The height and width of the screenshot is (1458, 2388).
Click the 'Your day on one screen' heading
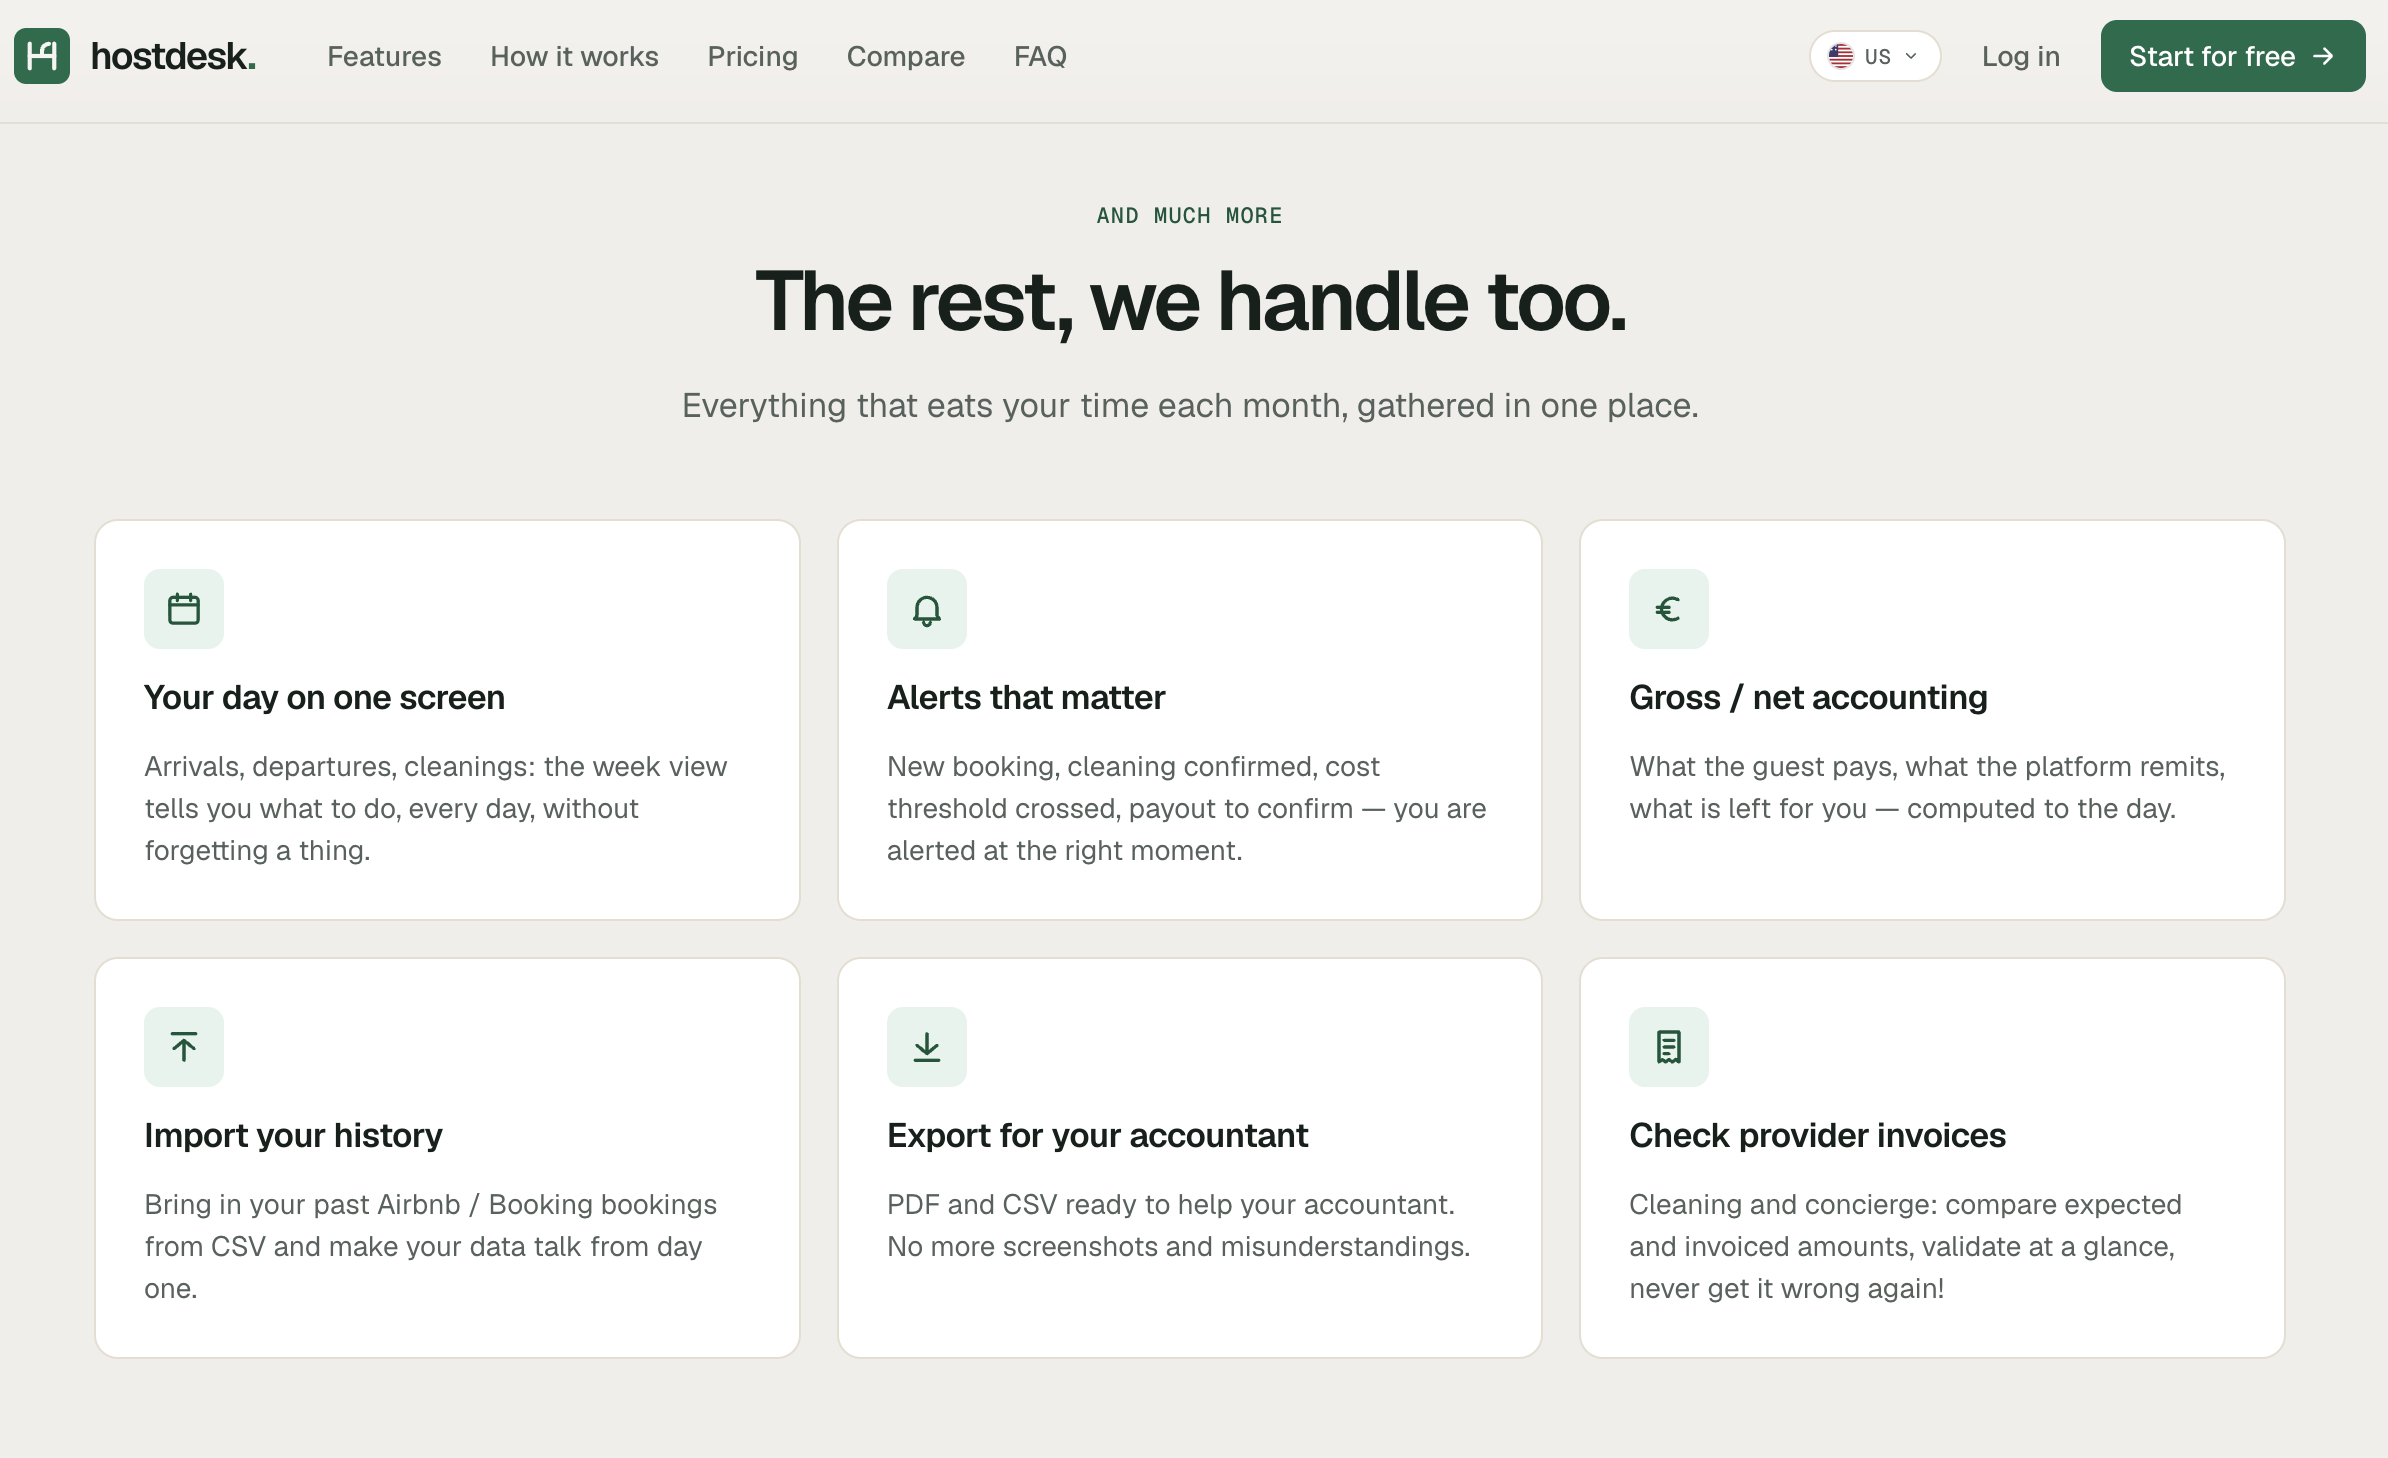coord(324,697)
